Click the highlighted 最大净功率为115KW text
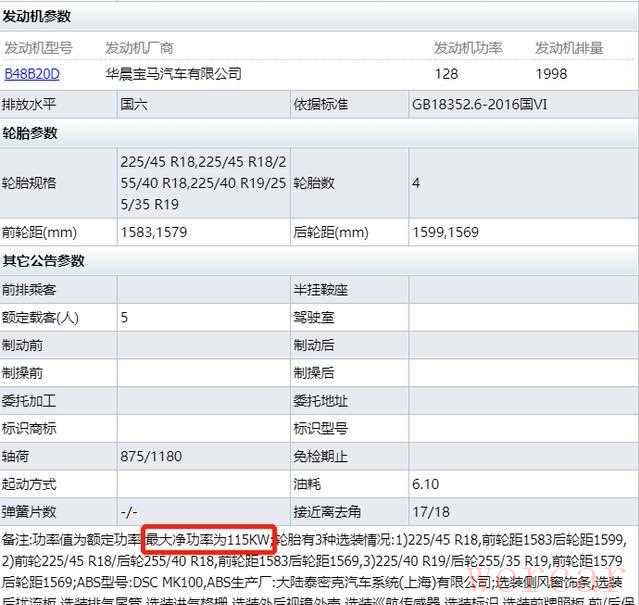Screen dimensions: 639x605 coord(208,540)
